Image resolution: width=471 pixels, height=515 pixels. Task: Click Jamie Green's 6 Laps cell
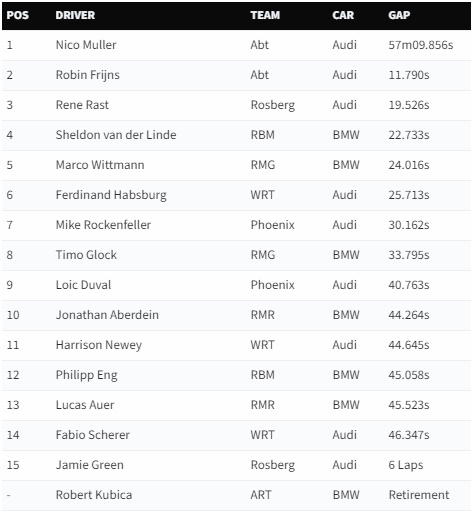[406, 465]
